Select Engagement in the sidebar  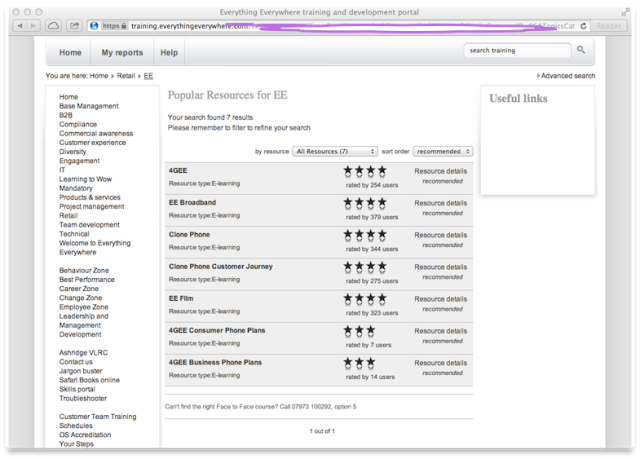79,161
